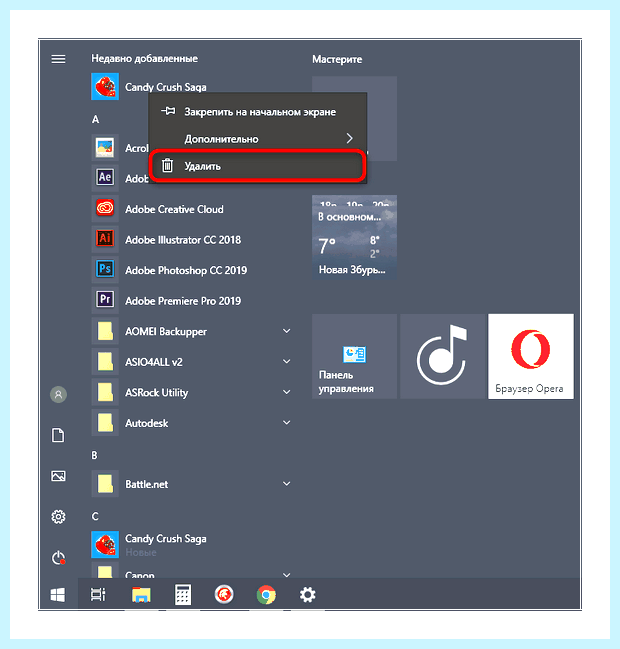The height and width of the screenshot is (649, 620).
Task: Click the letter A section header
Action: tap(95, 120)
